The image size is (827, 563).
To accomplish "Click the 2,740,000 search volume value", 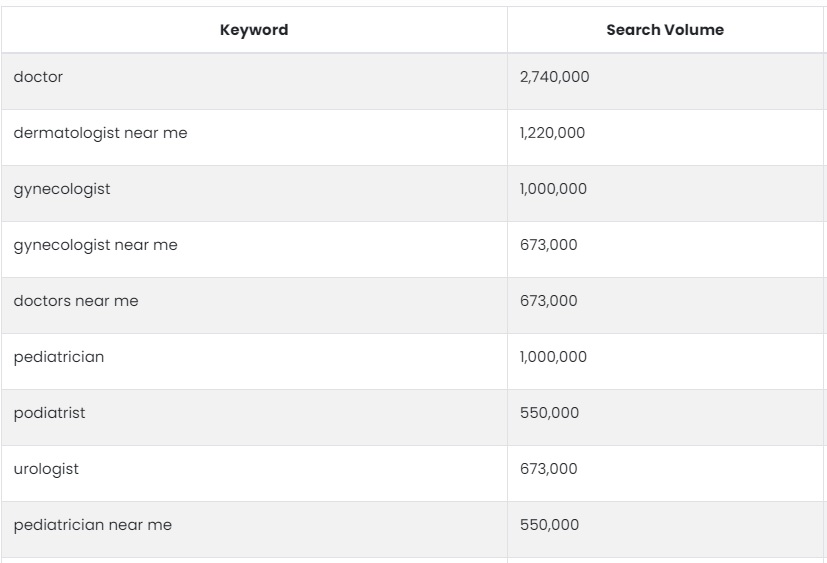I will click(x=554, y=77).
